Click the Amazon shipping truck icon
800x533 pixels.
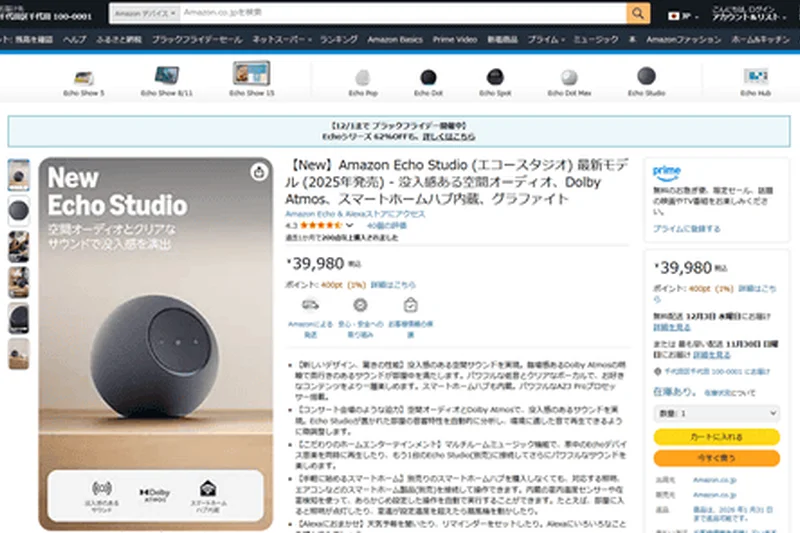[x=310, y=305]
